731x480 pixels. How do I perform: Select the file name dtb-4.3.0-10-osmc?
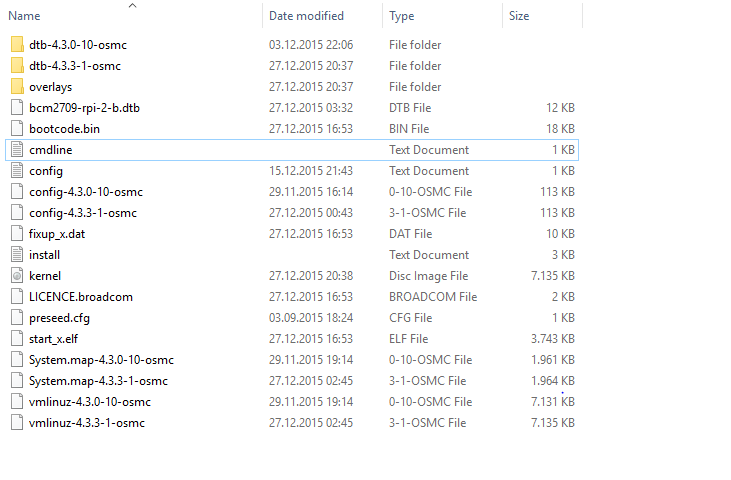click(x=78, y=45)
